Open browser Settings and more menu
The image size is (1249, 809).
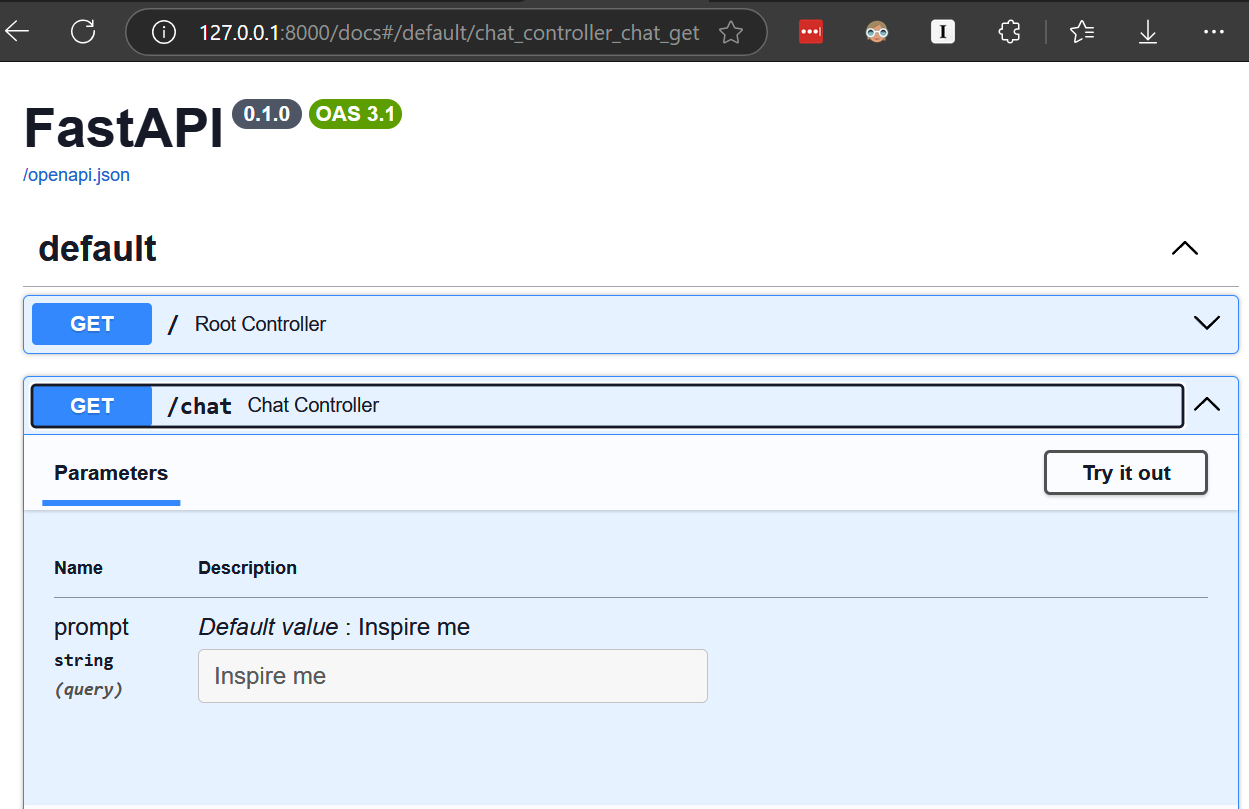pyautogui.click(x=1214, y=32)
